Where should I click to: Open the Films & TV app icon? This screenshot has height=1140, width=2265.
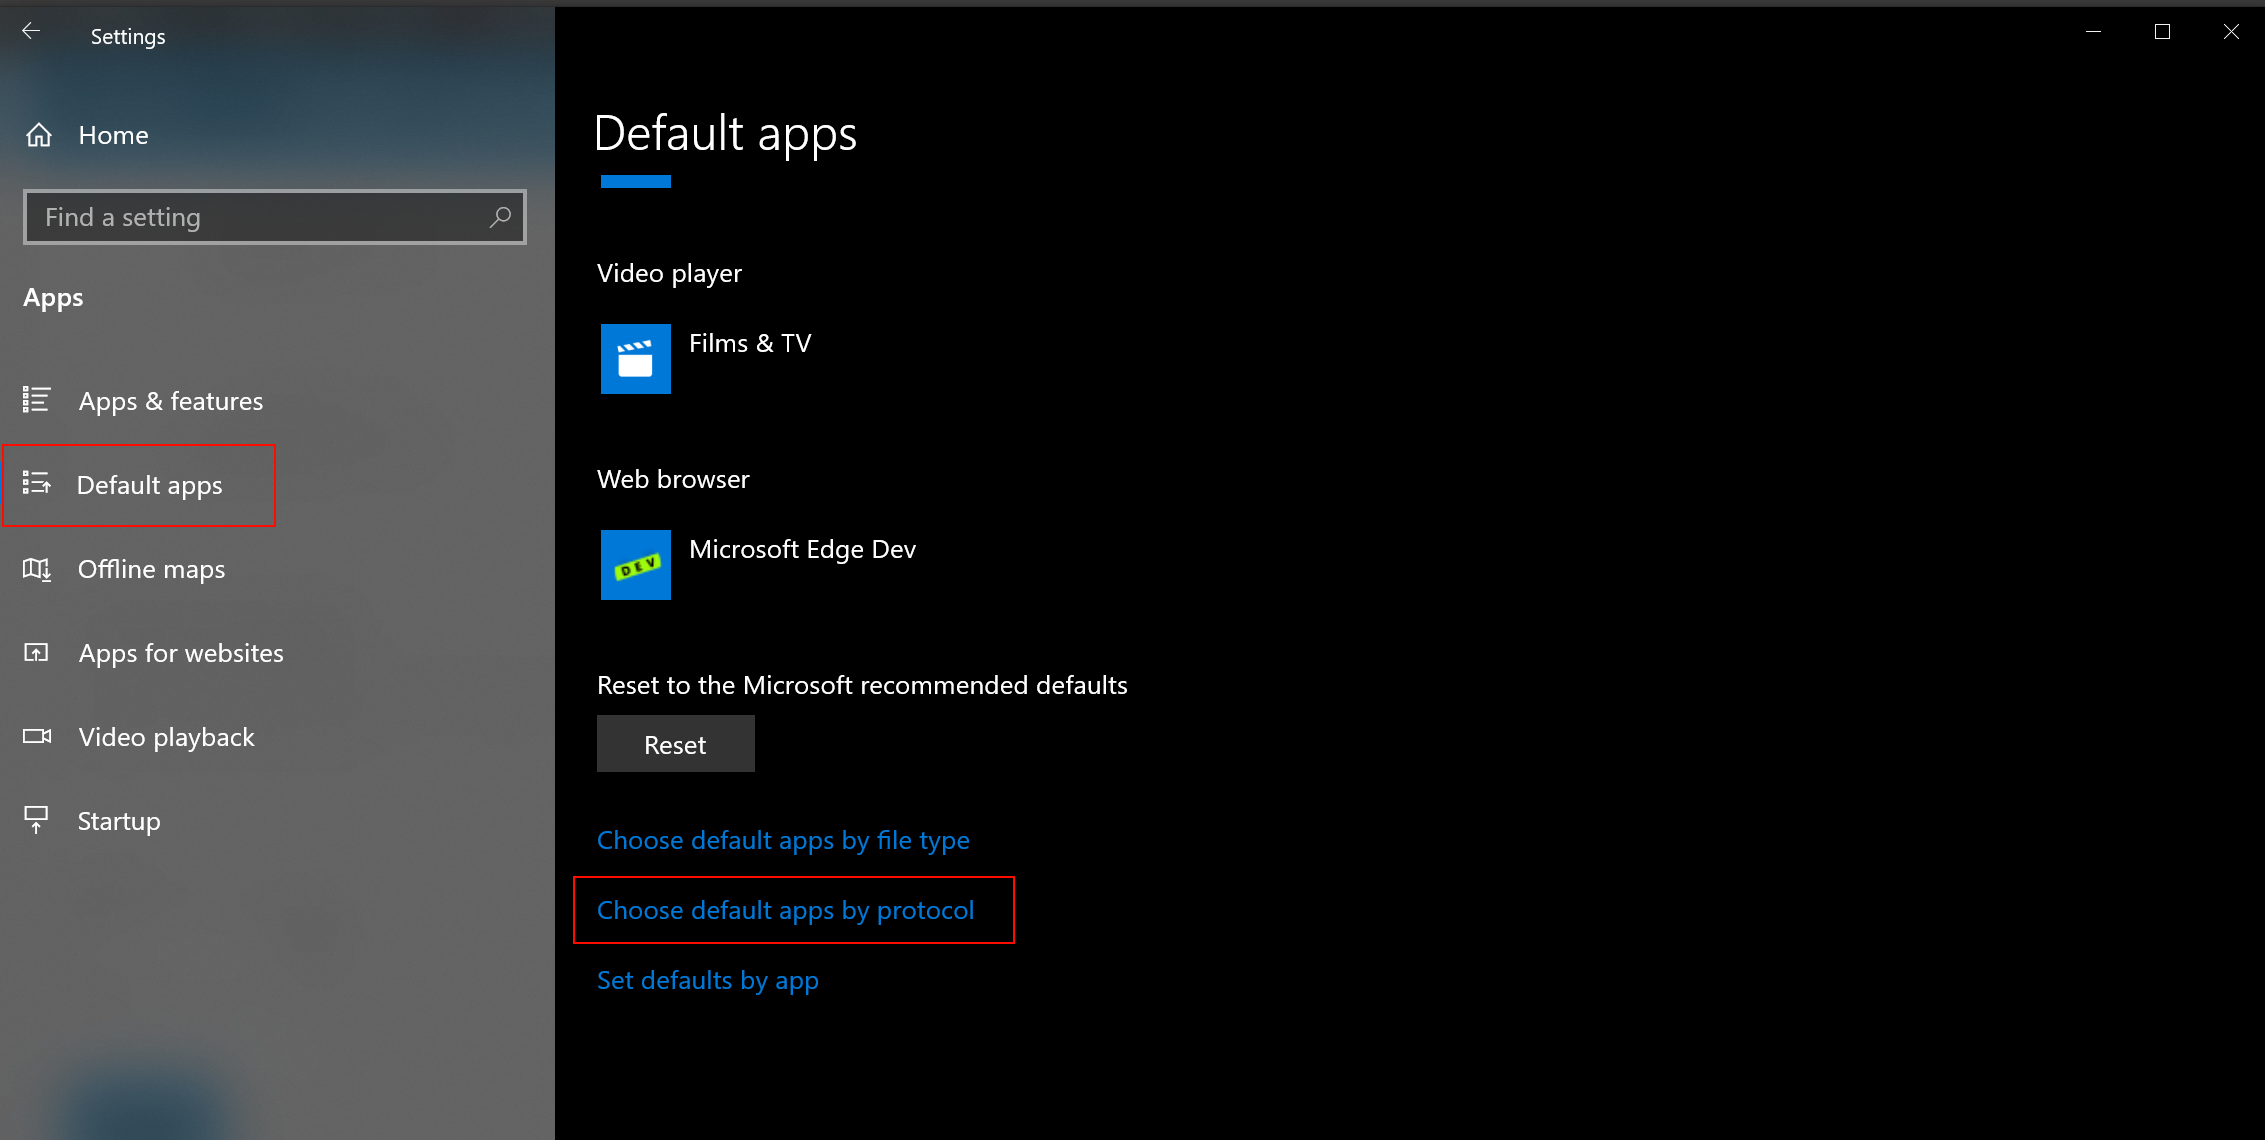point(635,359)
